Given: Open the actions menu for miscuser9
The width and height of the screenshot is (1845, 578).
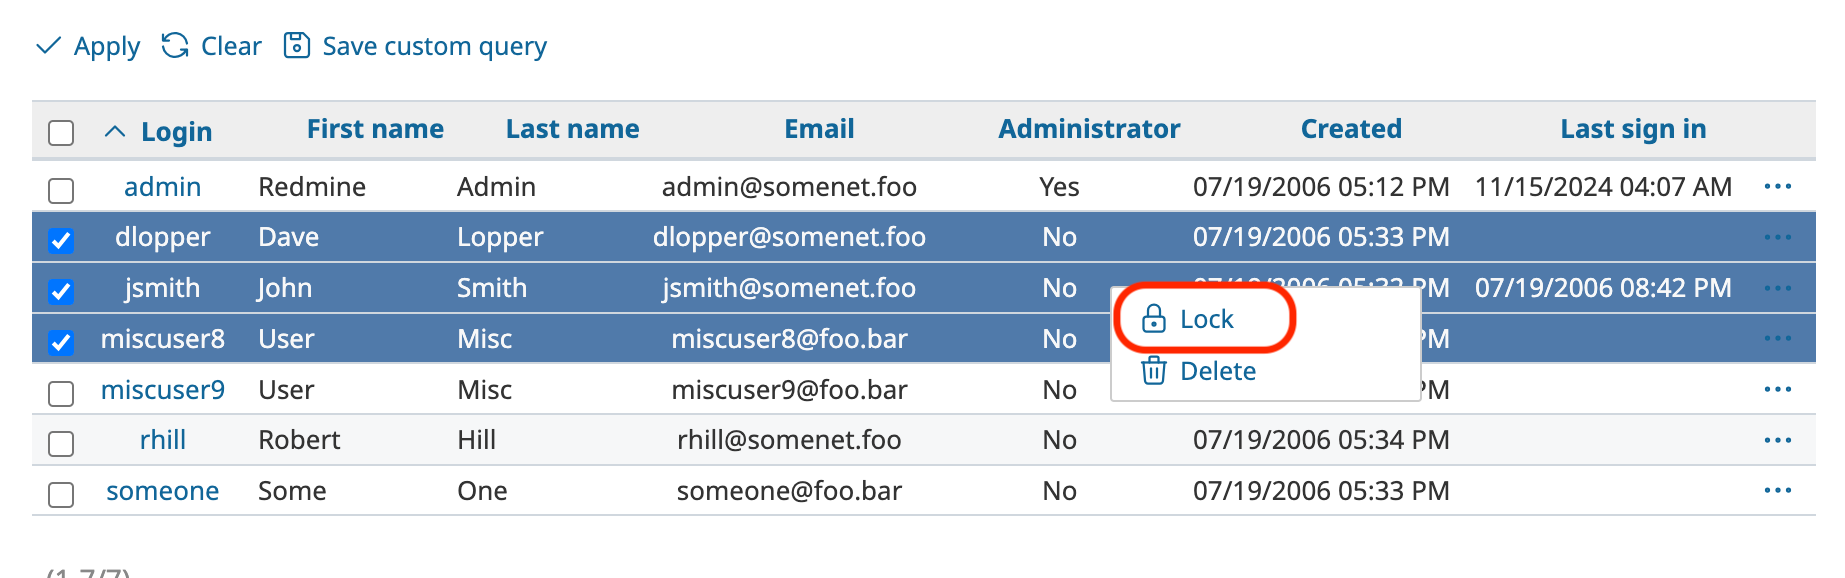Looking at the screenshot, I should (1777, 390).
